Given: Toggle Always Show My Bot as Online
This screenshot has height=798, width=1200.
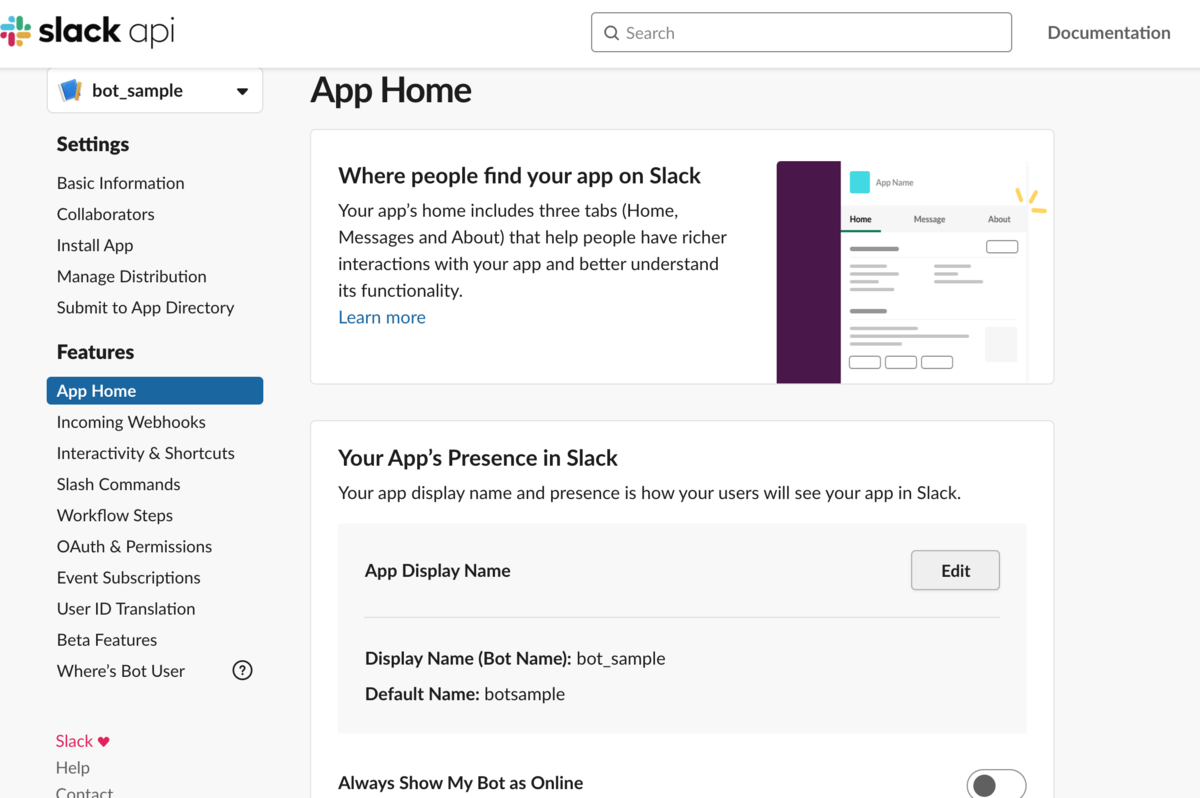Looking at the screenshot, I should coord(996,785).
